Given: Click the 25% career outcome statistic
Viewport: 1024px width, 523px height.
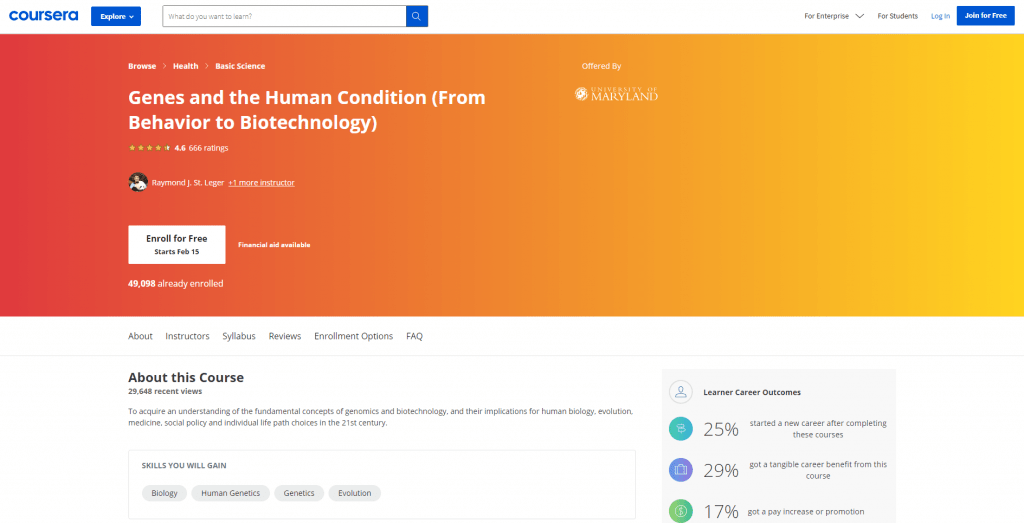Looking at the screenshot, I should (x=721, y=429).
